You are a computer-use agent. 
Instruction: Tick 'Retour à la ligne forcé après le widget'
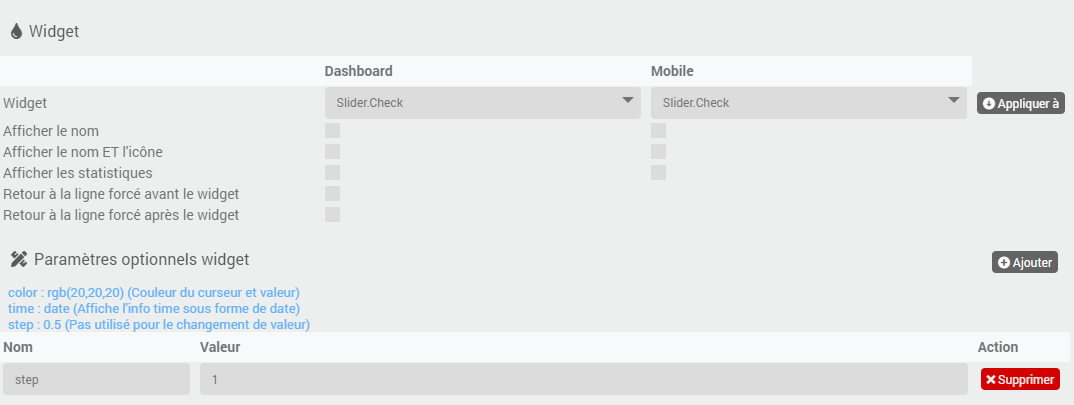tap(332, 215)
